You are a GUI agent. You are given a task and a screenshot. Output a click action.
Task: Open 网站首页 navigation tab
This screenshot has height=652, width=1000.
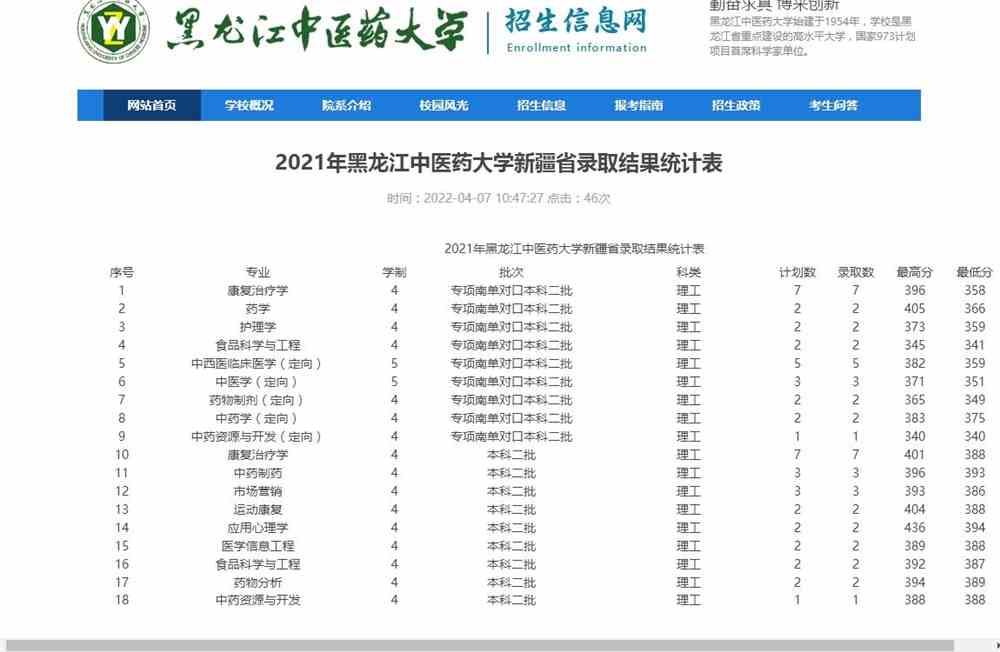point(152,105)
